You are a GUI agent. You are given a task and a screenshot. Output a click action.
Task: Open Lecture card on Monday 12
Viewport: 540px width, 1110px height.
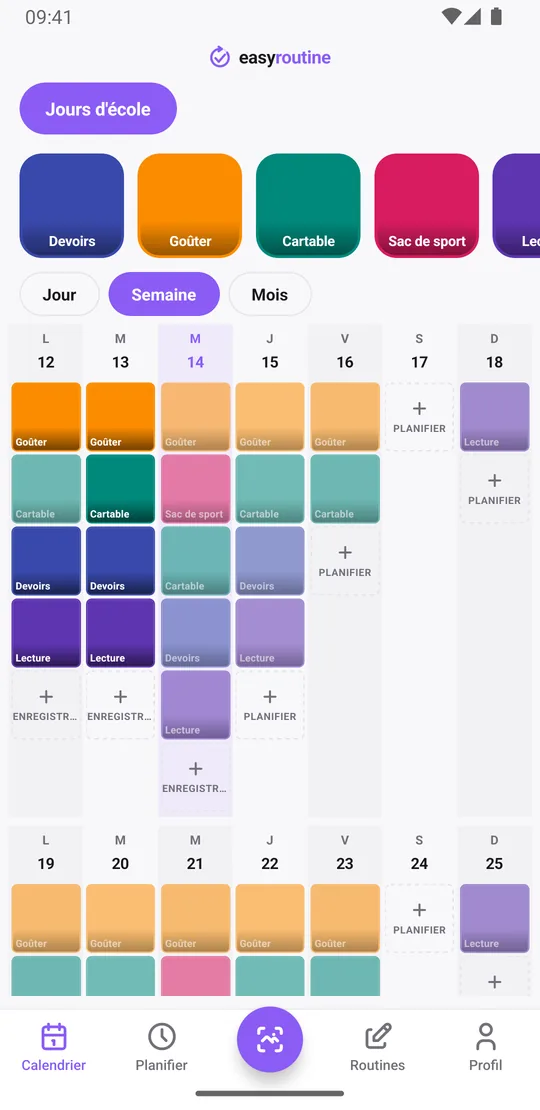tap(46, 633)
